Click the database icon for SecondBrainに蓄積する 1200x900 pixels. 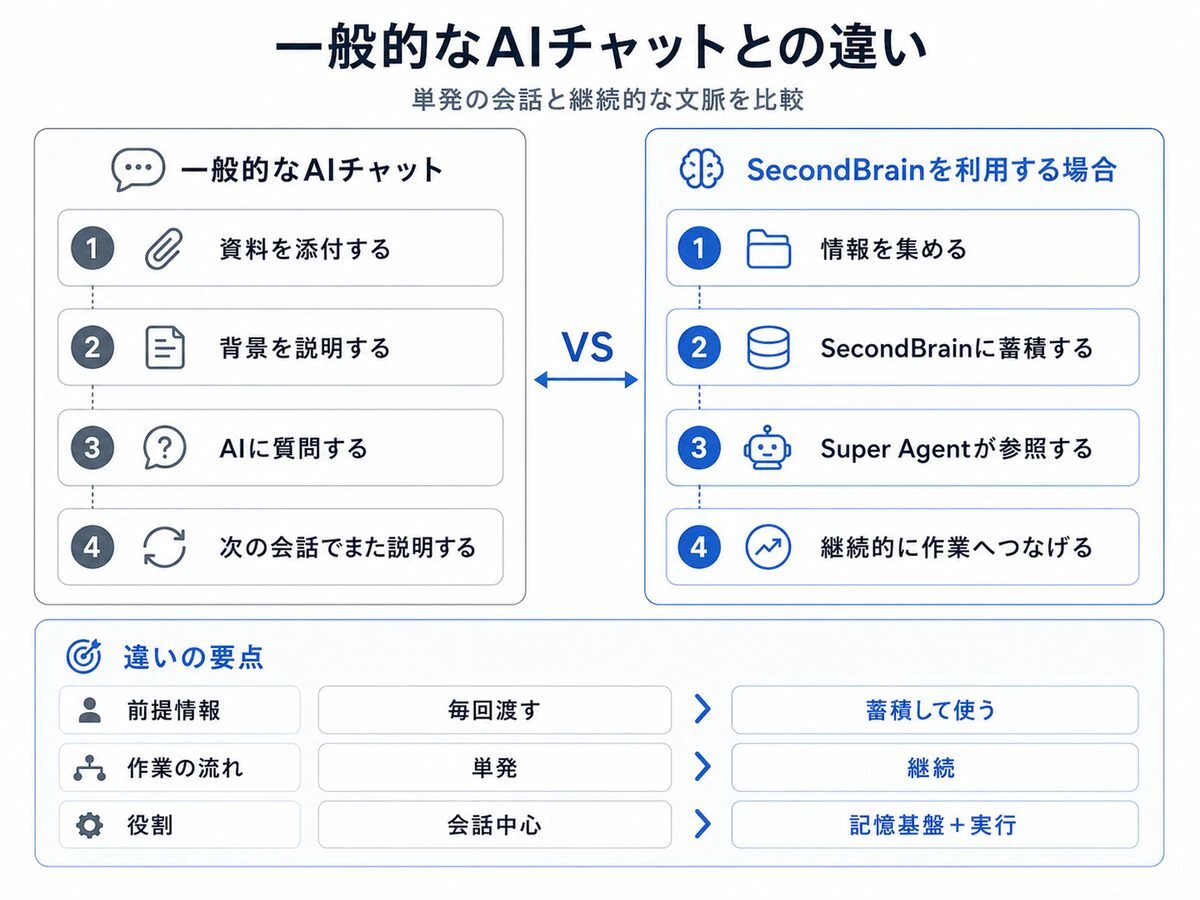[x=769, y=348]
